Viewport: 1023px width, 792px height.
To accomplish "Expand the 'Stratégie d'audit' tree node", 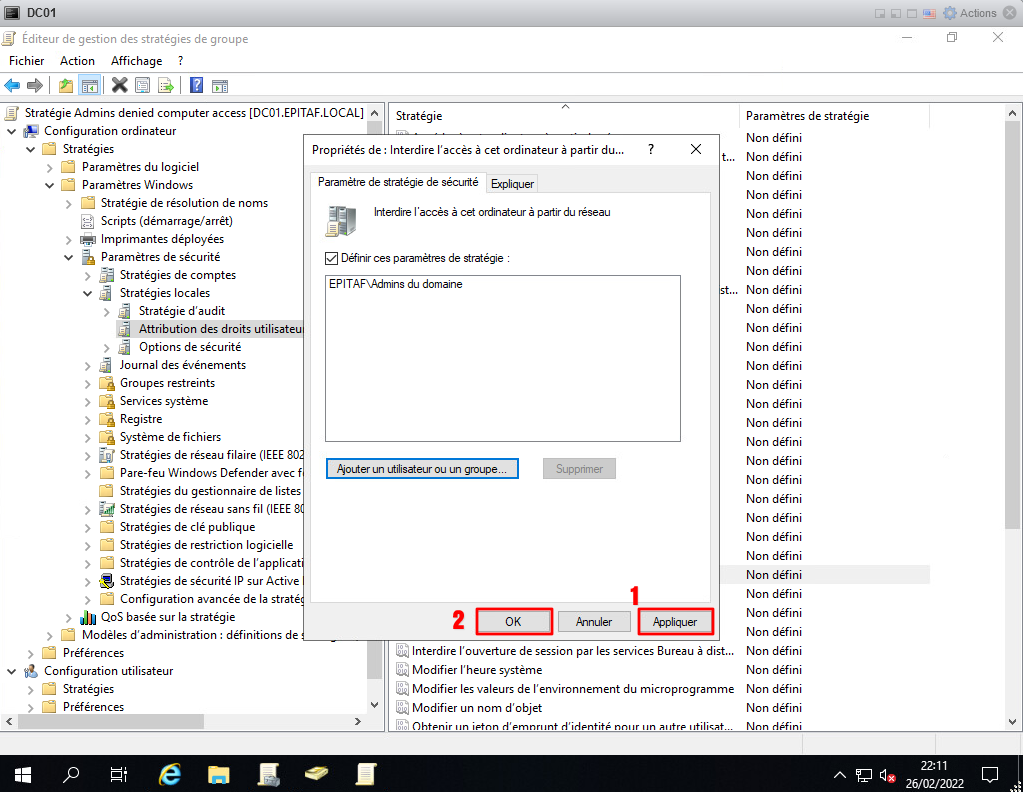I will 107,311.
